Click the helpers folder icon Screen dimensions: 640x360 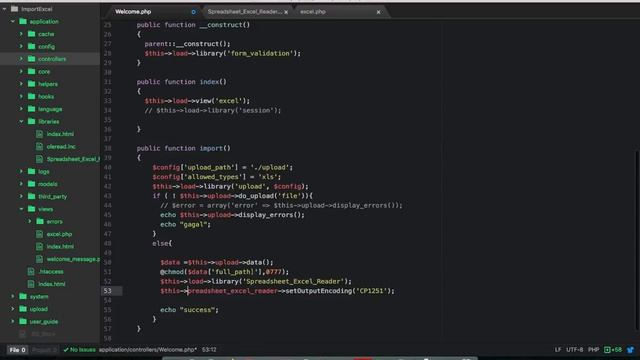pos(31,84)
